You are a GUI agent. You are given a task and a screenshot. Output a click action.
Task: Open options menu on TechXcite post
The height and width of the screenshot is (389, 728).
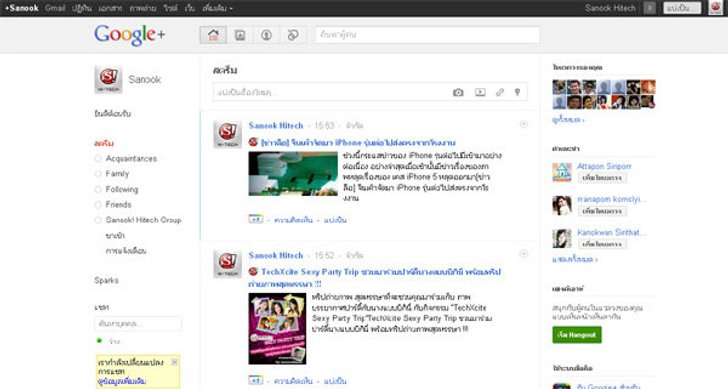(523, 254)
